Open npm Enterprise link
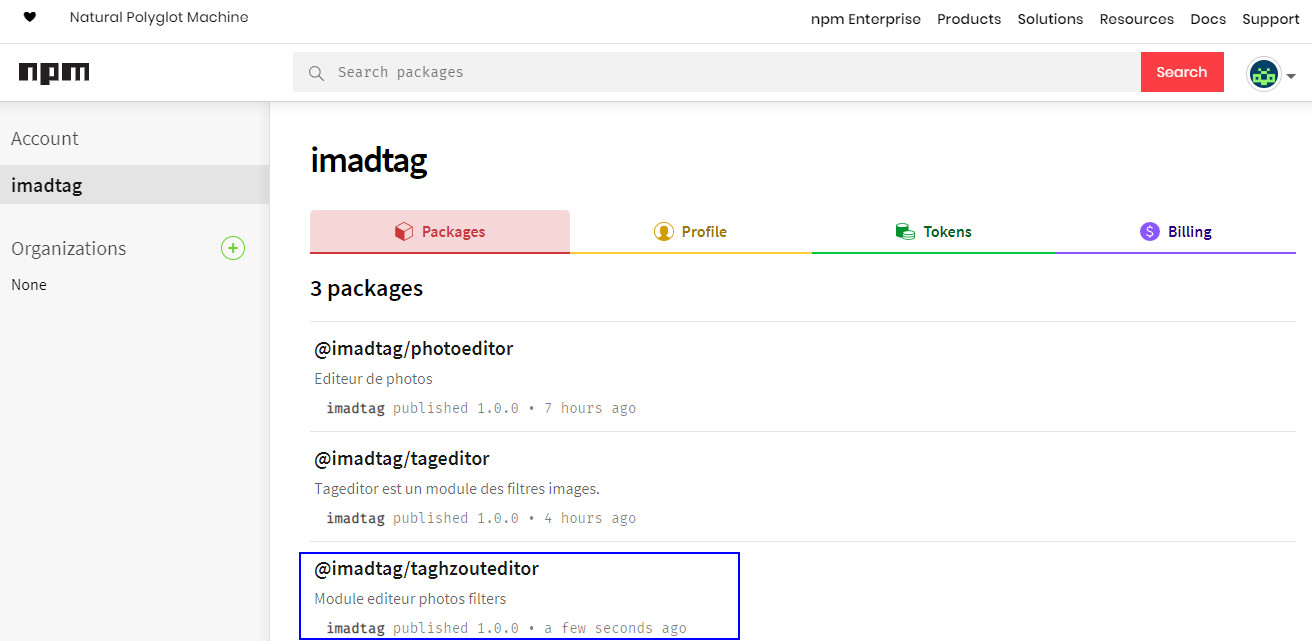This screenshot has height=641, width=1312. point(866,19)
